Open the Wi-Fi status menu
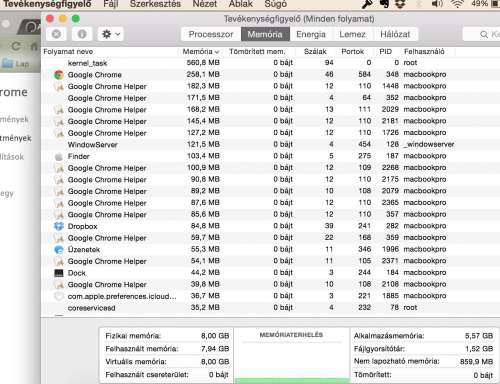Screen dimensions: 500x384 click(457, 4)
